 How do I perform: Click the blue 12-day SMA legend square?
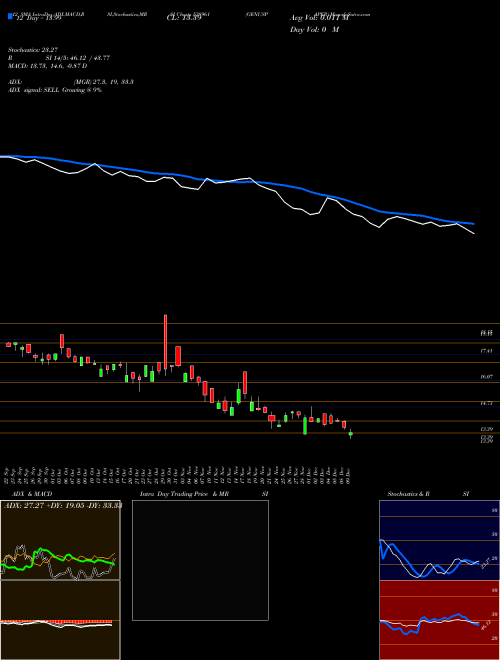[x=10, y=16]
